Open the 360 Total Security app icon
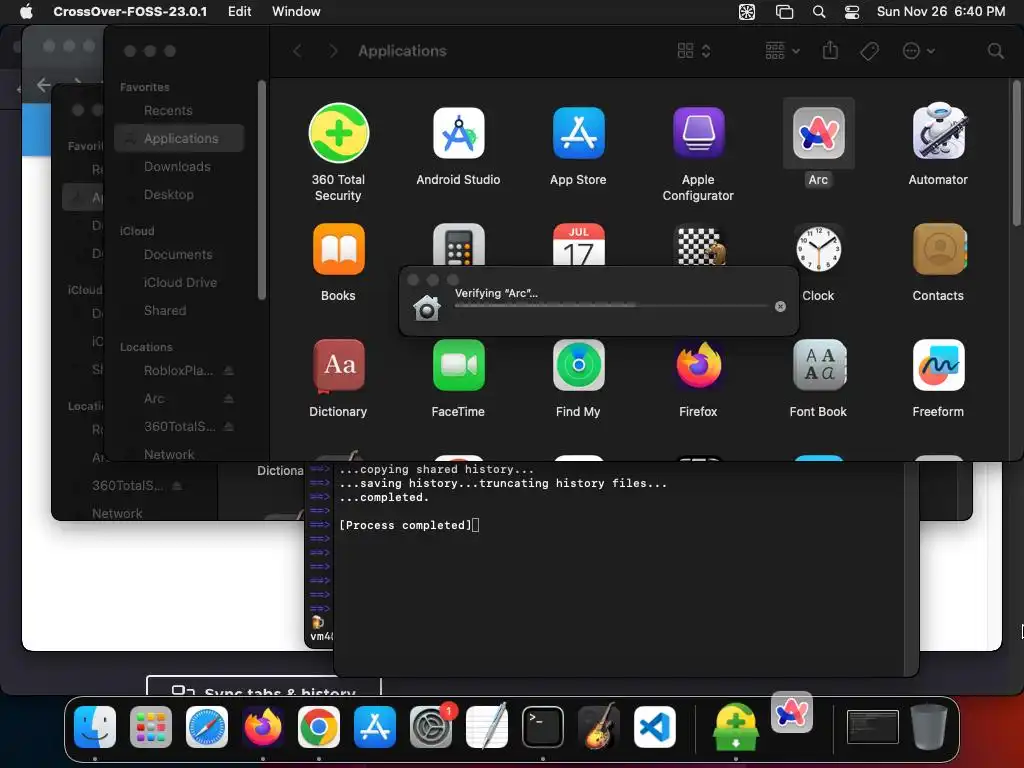The height and width of the screenshot is (768, 1024). point(338,133)
